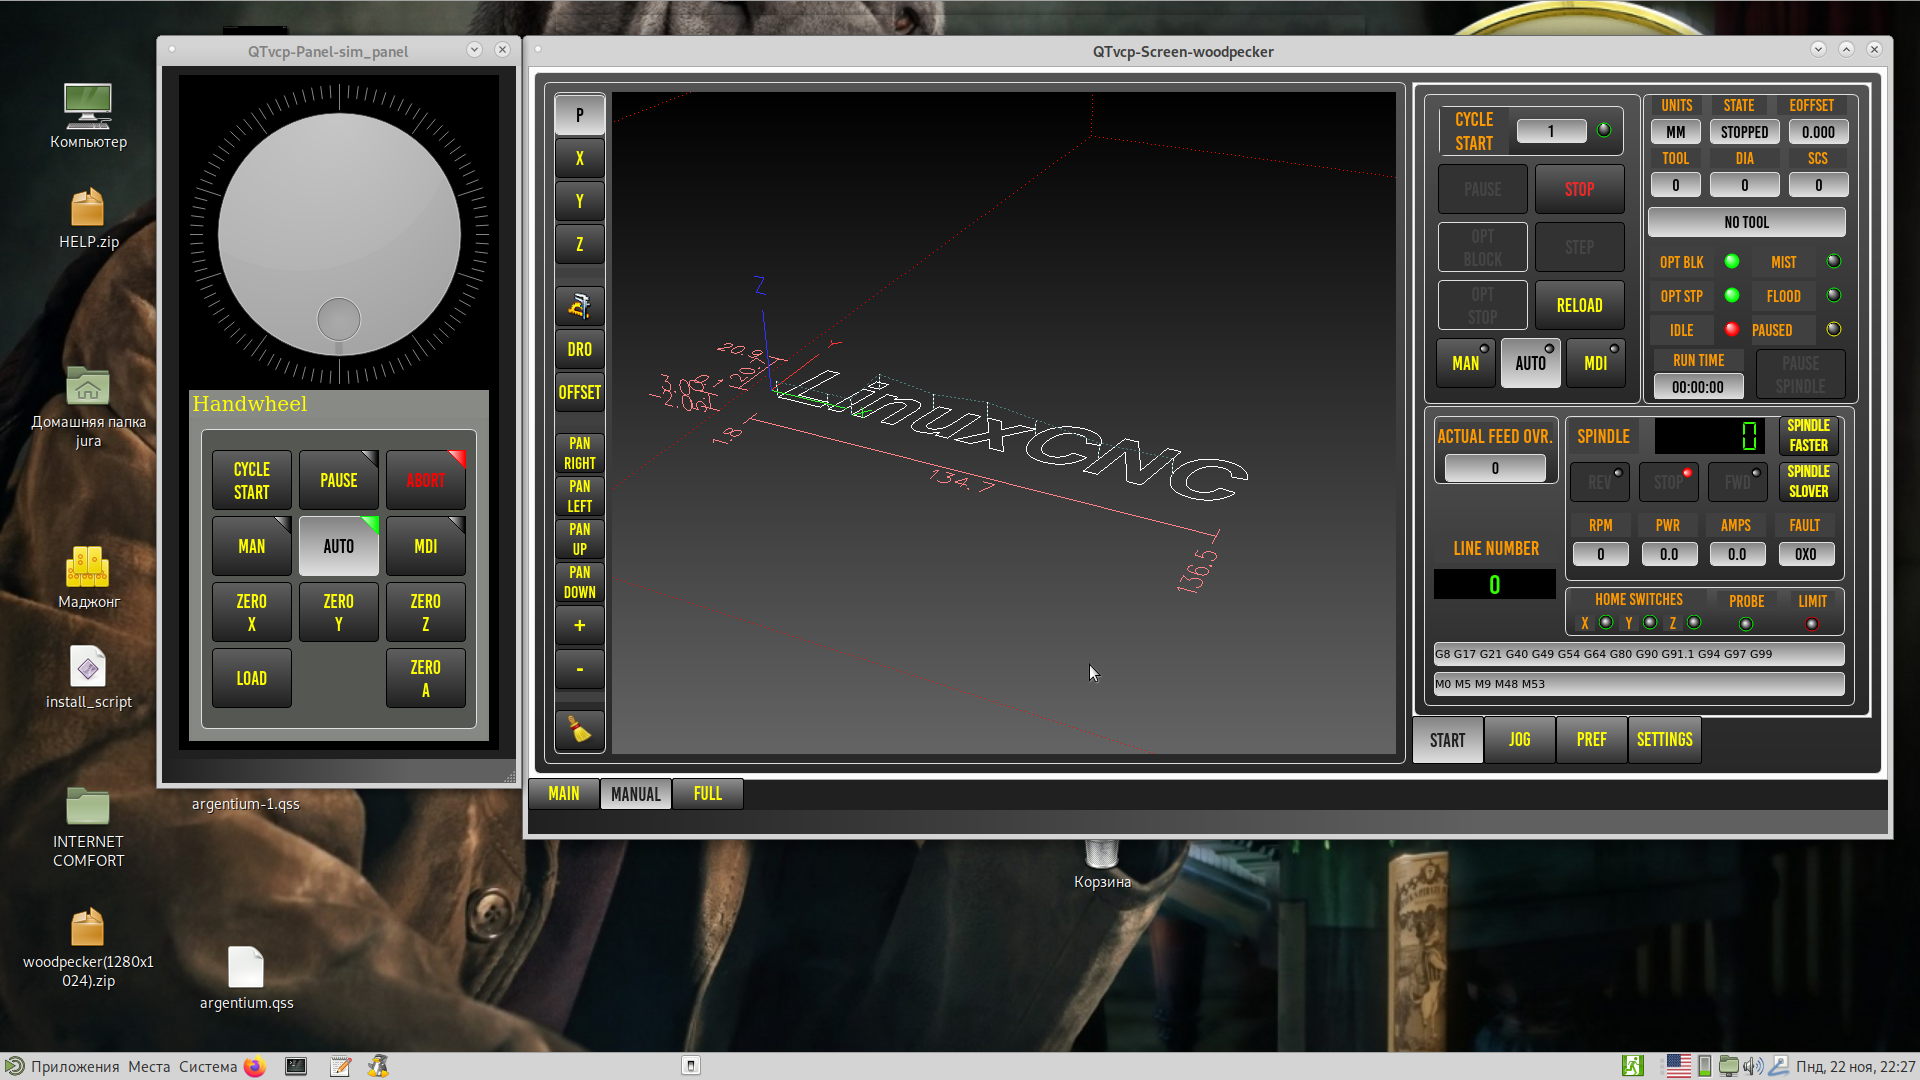Switch the preview to X view
The image size is (1920, 1080).
click(579, 158)
